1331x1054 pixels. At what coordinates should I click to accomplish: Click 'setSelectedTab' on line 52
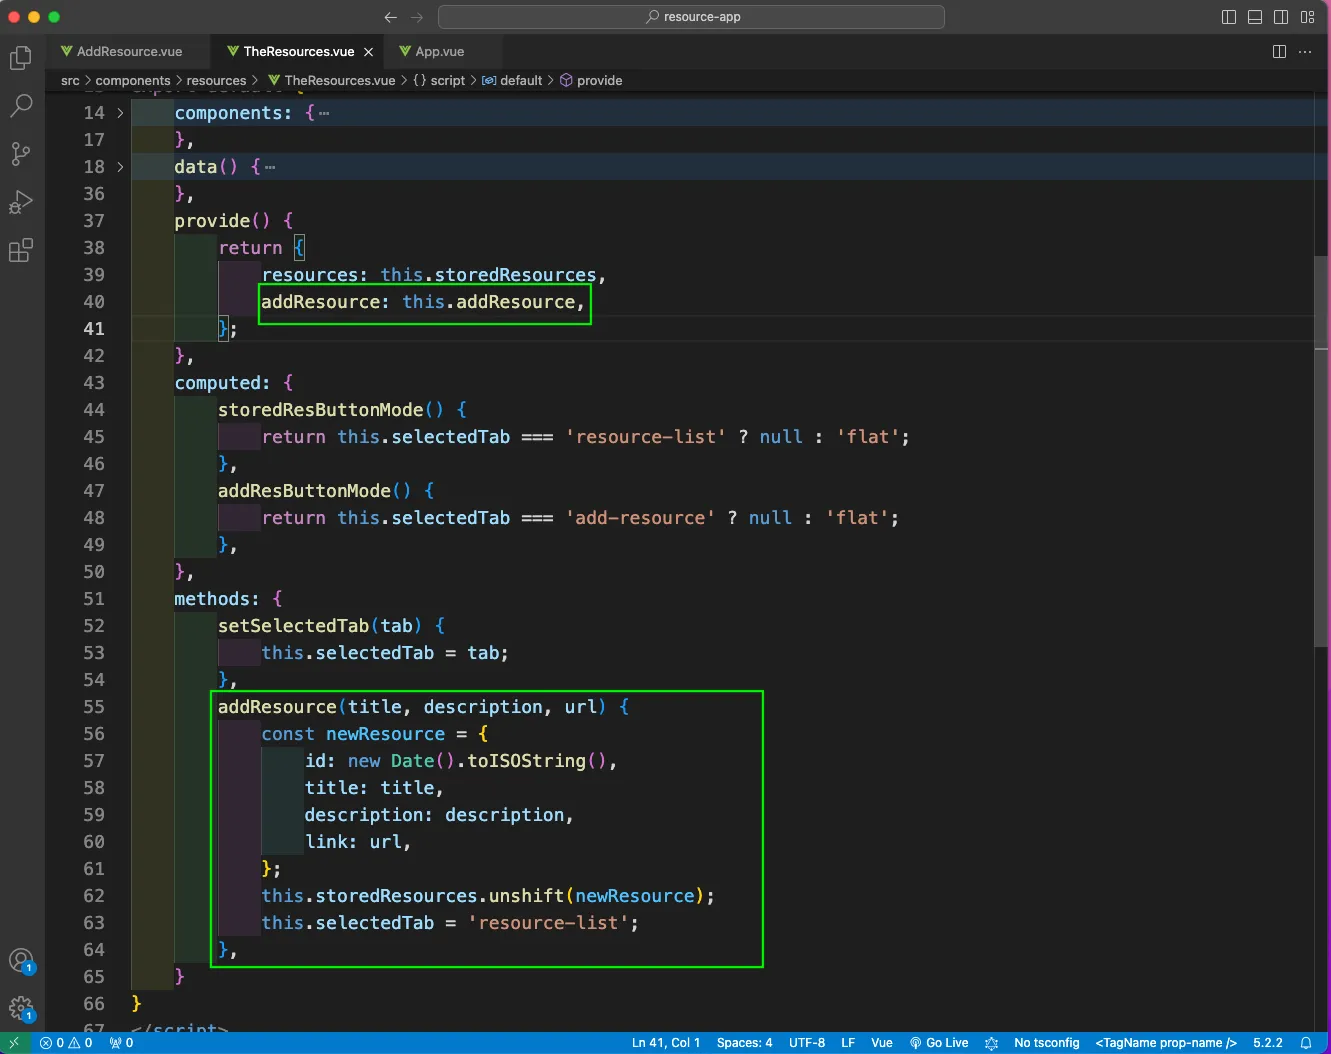293,625
